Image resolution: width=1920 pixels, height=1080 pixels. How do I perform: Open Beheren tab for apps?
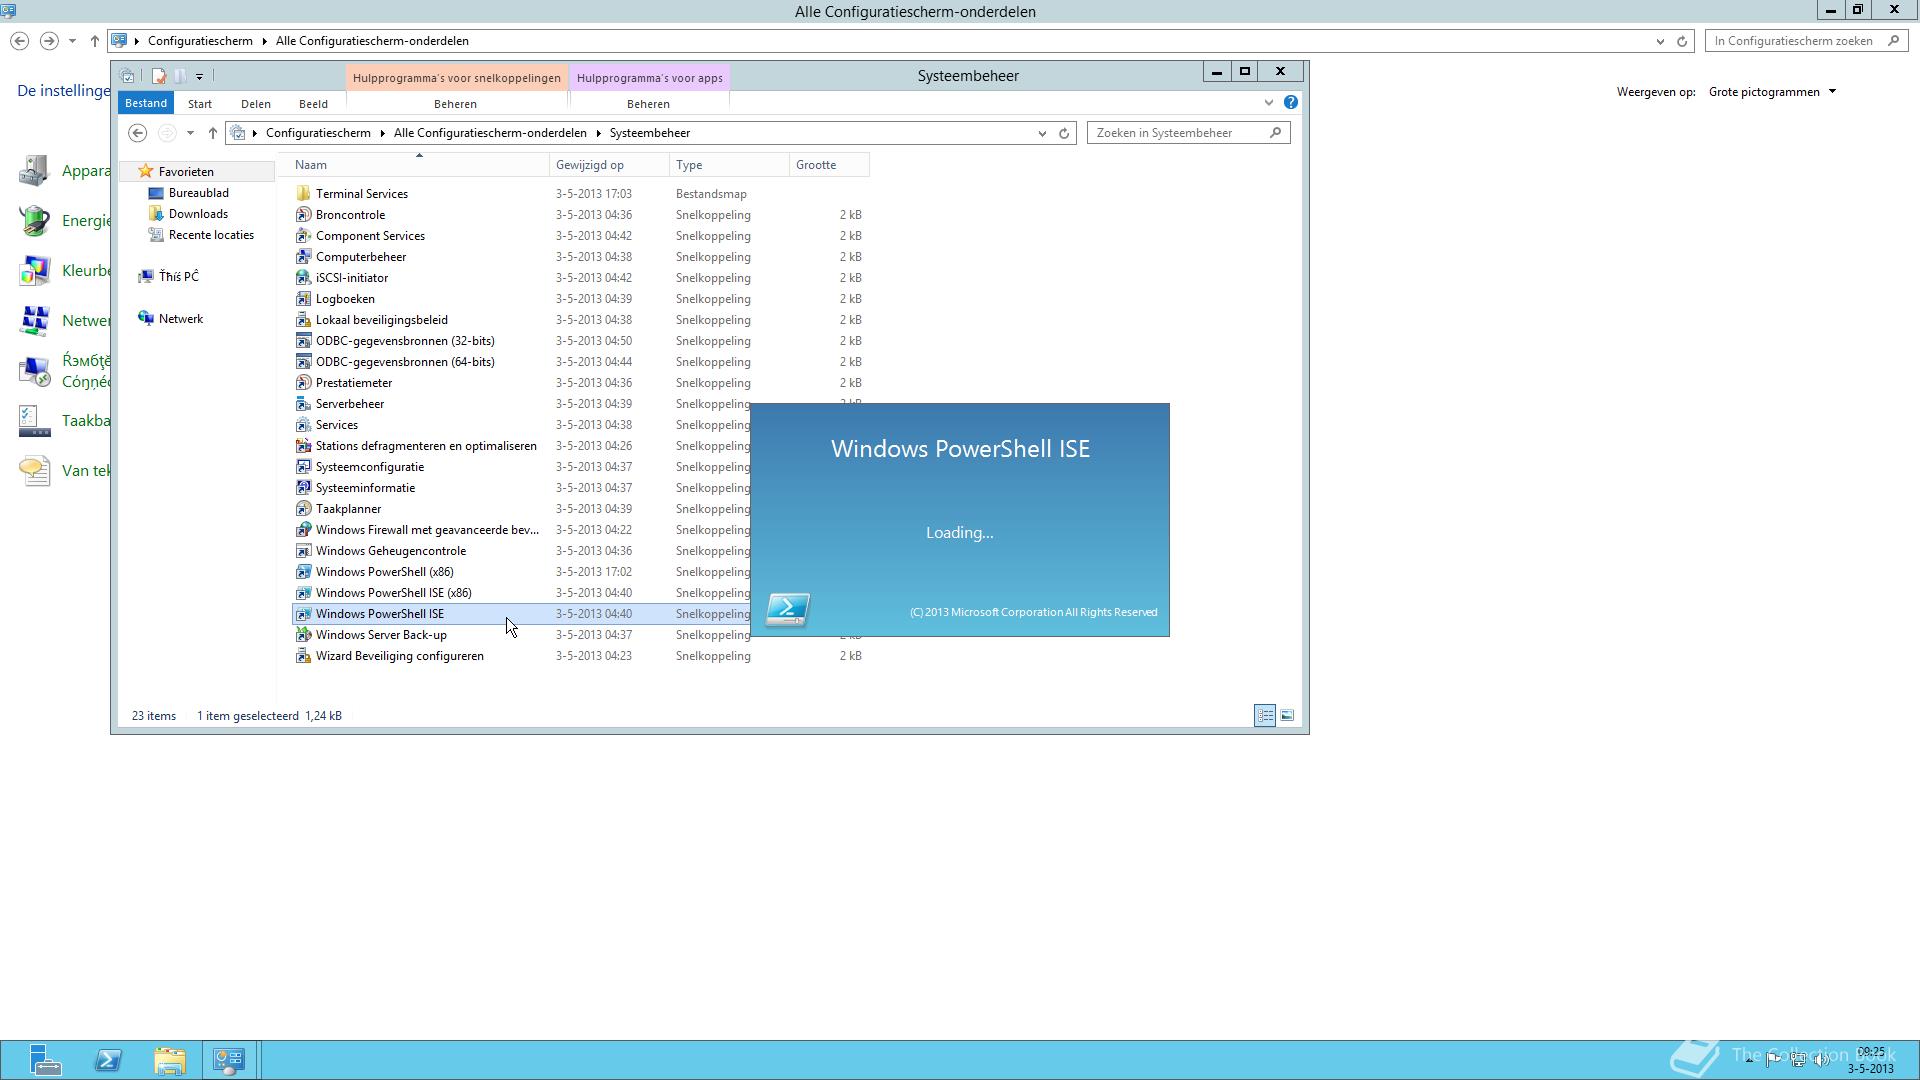tap(648, 104)
